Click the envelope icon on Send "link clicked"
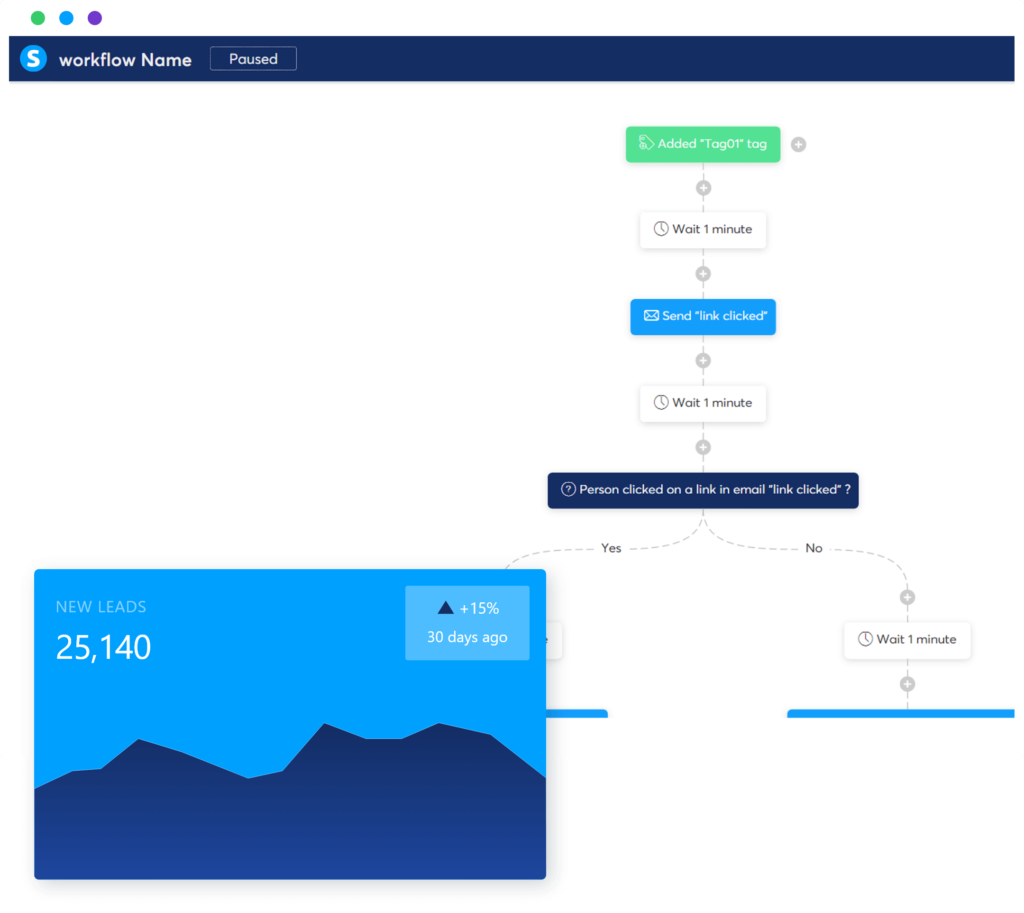1024x913 pixels. point(651,316)
